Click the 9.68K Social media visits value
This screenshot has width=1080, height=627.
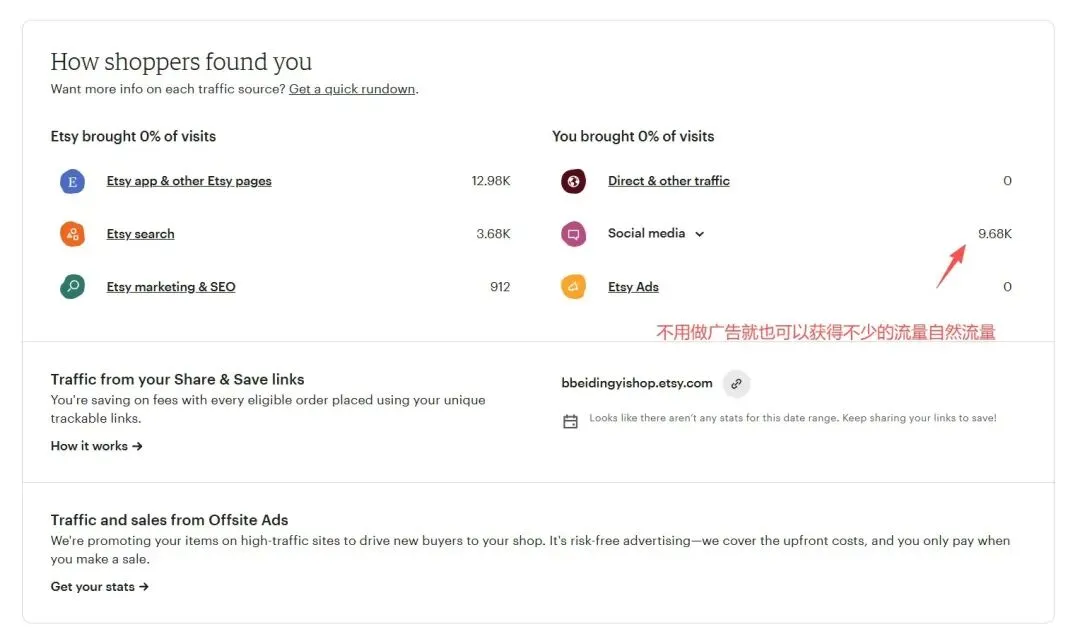click(994, 234)
